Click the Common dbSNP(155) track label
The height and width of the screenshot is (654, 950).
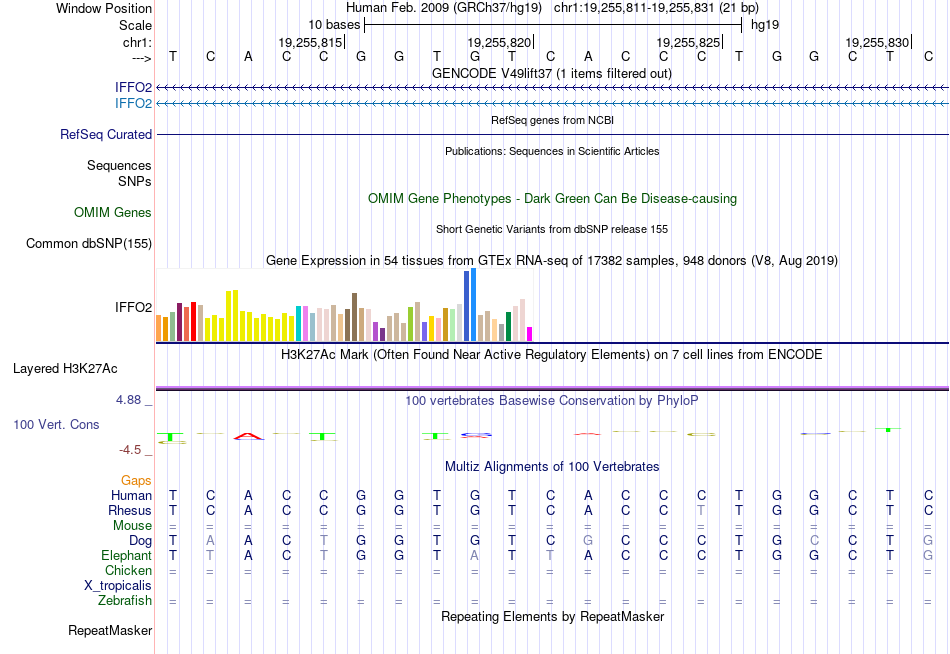pyautogui.click(x=89, y=243)
